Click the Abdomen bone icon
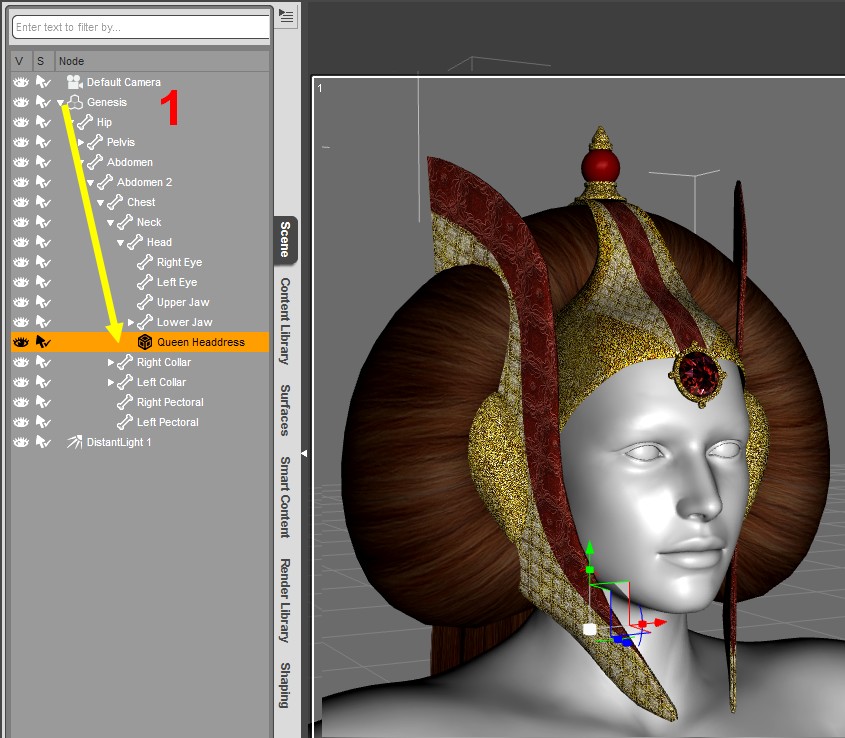This screenshot has width=845, height=738. pos(95,162)
